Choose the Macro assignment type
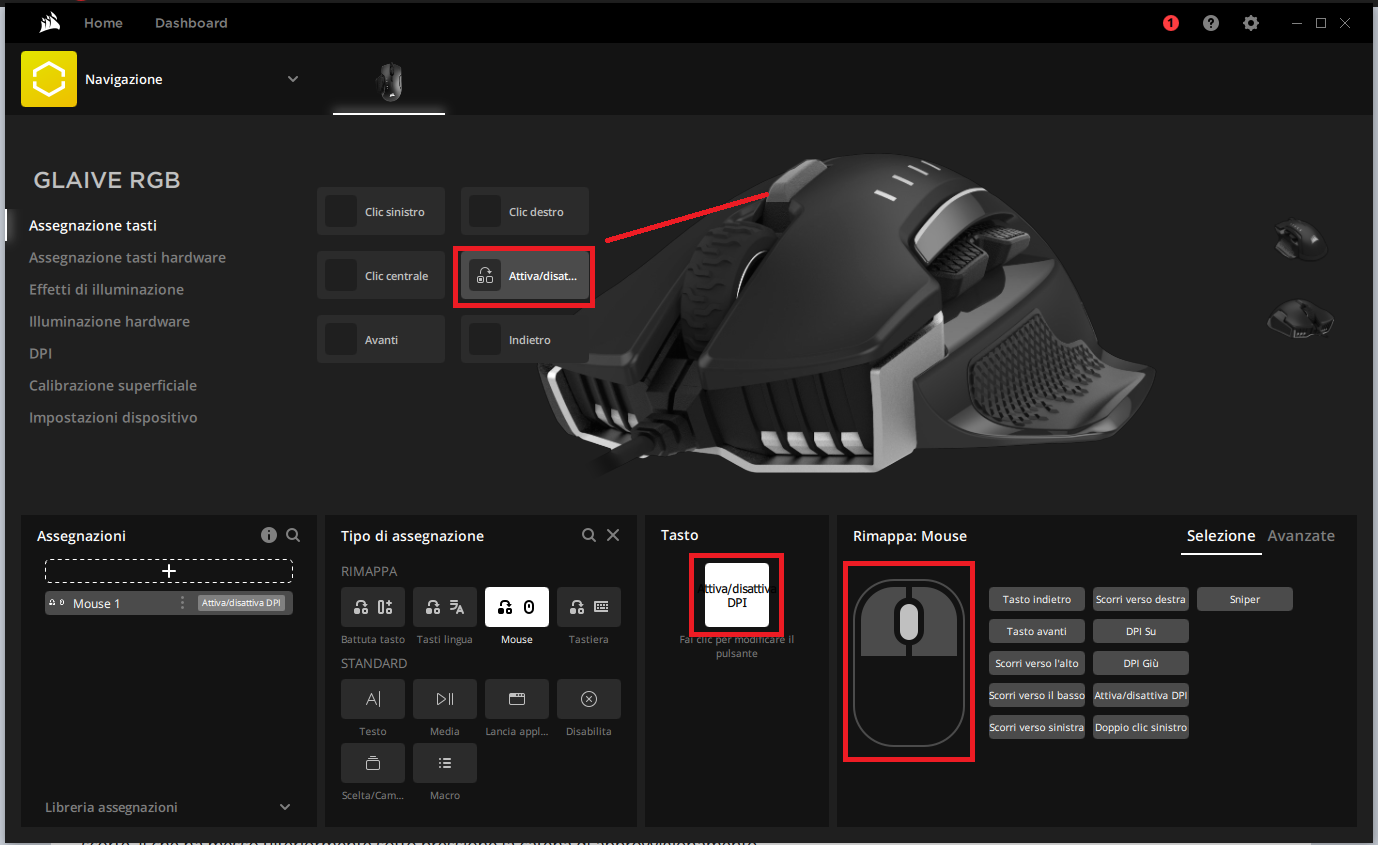The height and width of the screenshot is (845, 1378). (x=445, y=763)
